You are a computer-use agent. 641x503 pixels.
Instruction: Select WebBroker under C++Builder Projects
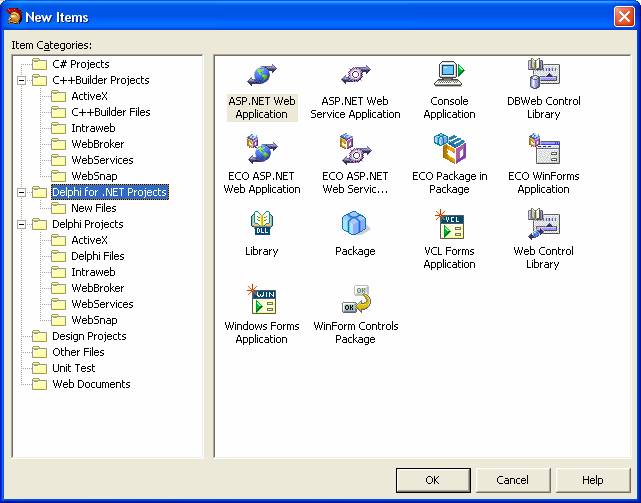(x=97, y=144)
